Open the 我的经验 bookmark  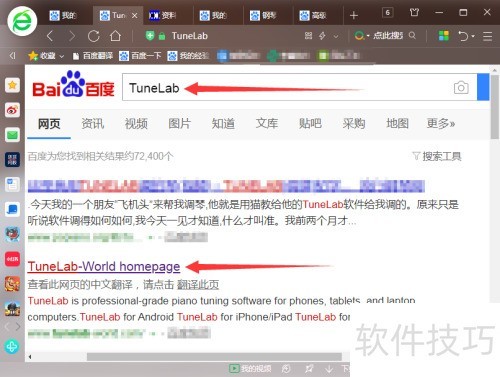(x=188, y=56)
